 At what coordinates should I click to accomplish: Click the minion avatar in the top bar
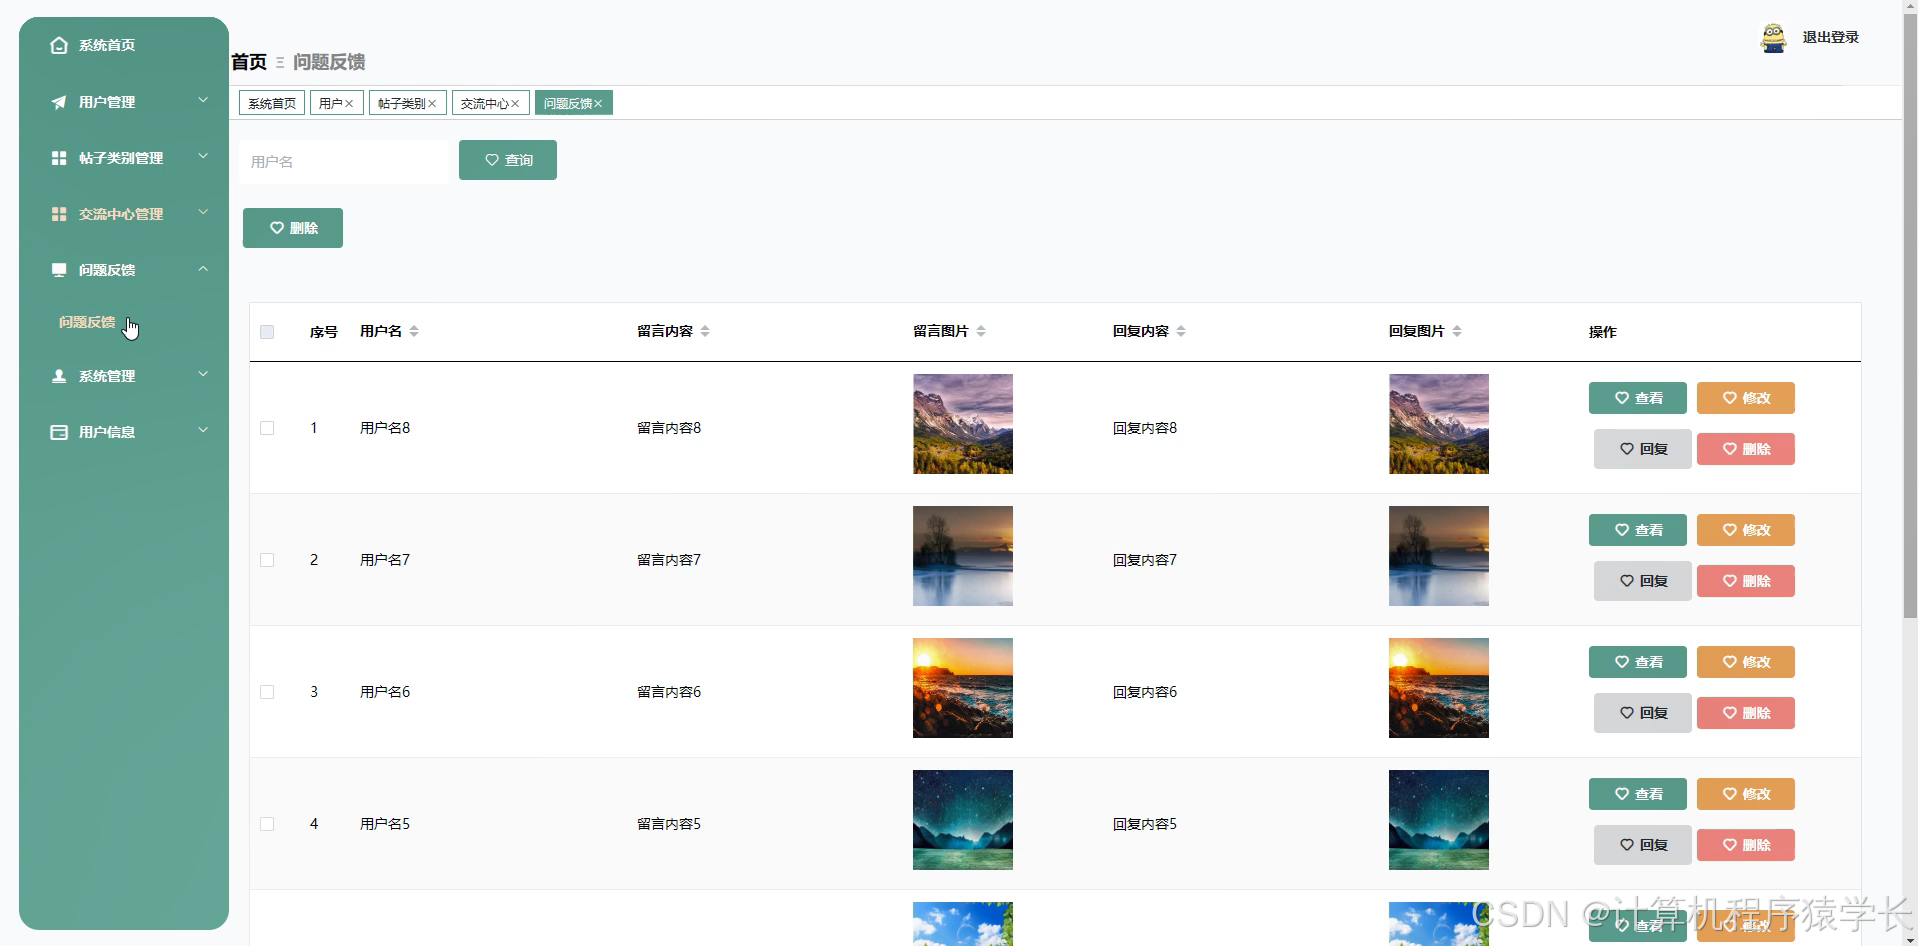coord(1773,38)
